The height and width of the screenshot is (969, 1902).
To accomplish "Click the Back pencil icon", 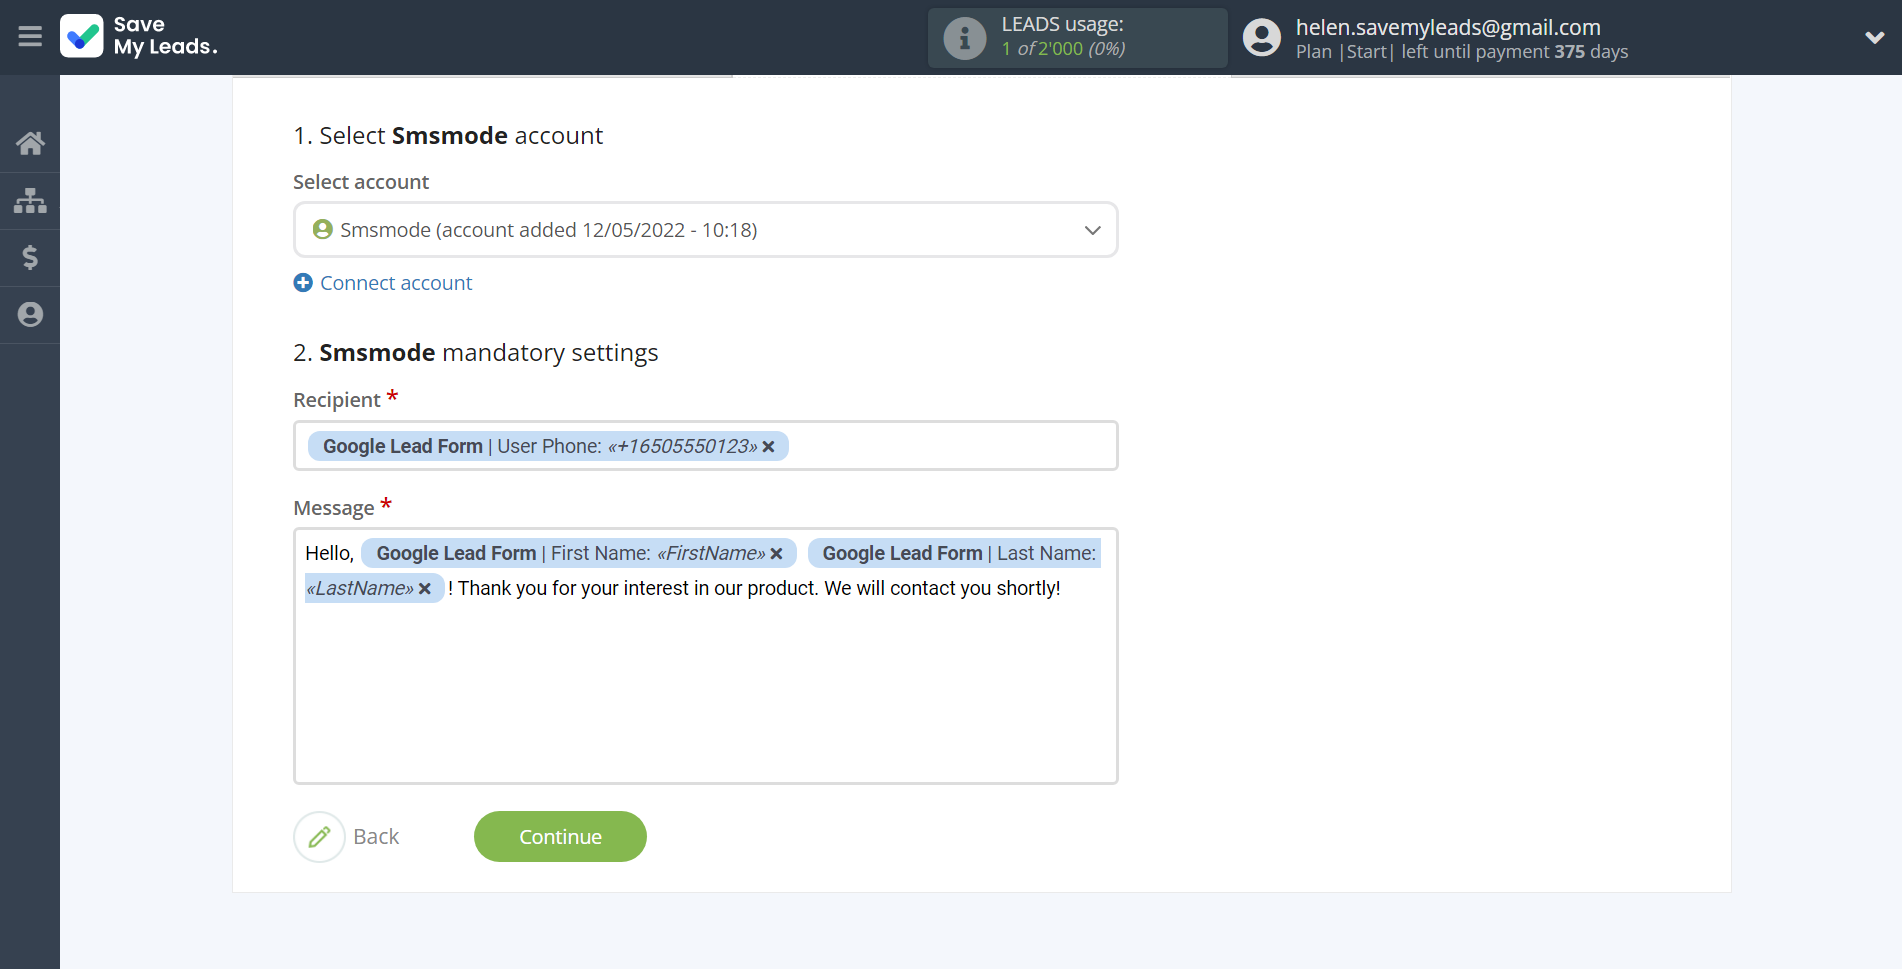I will (x=319, y=837).
